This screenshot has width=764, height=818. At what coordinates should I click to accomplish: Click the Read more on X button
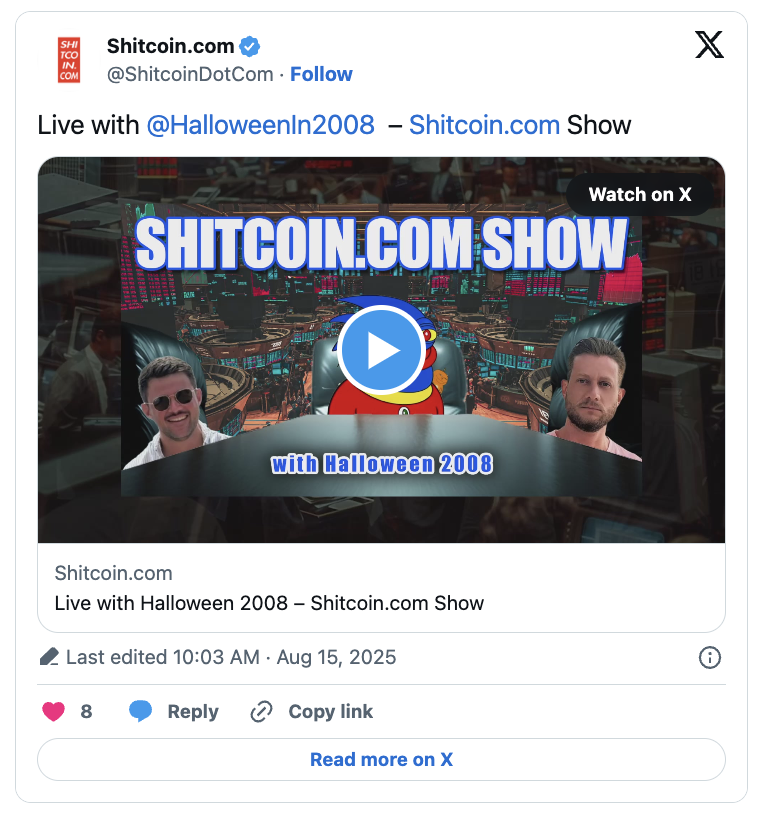[x=381, y=760]
